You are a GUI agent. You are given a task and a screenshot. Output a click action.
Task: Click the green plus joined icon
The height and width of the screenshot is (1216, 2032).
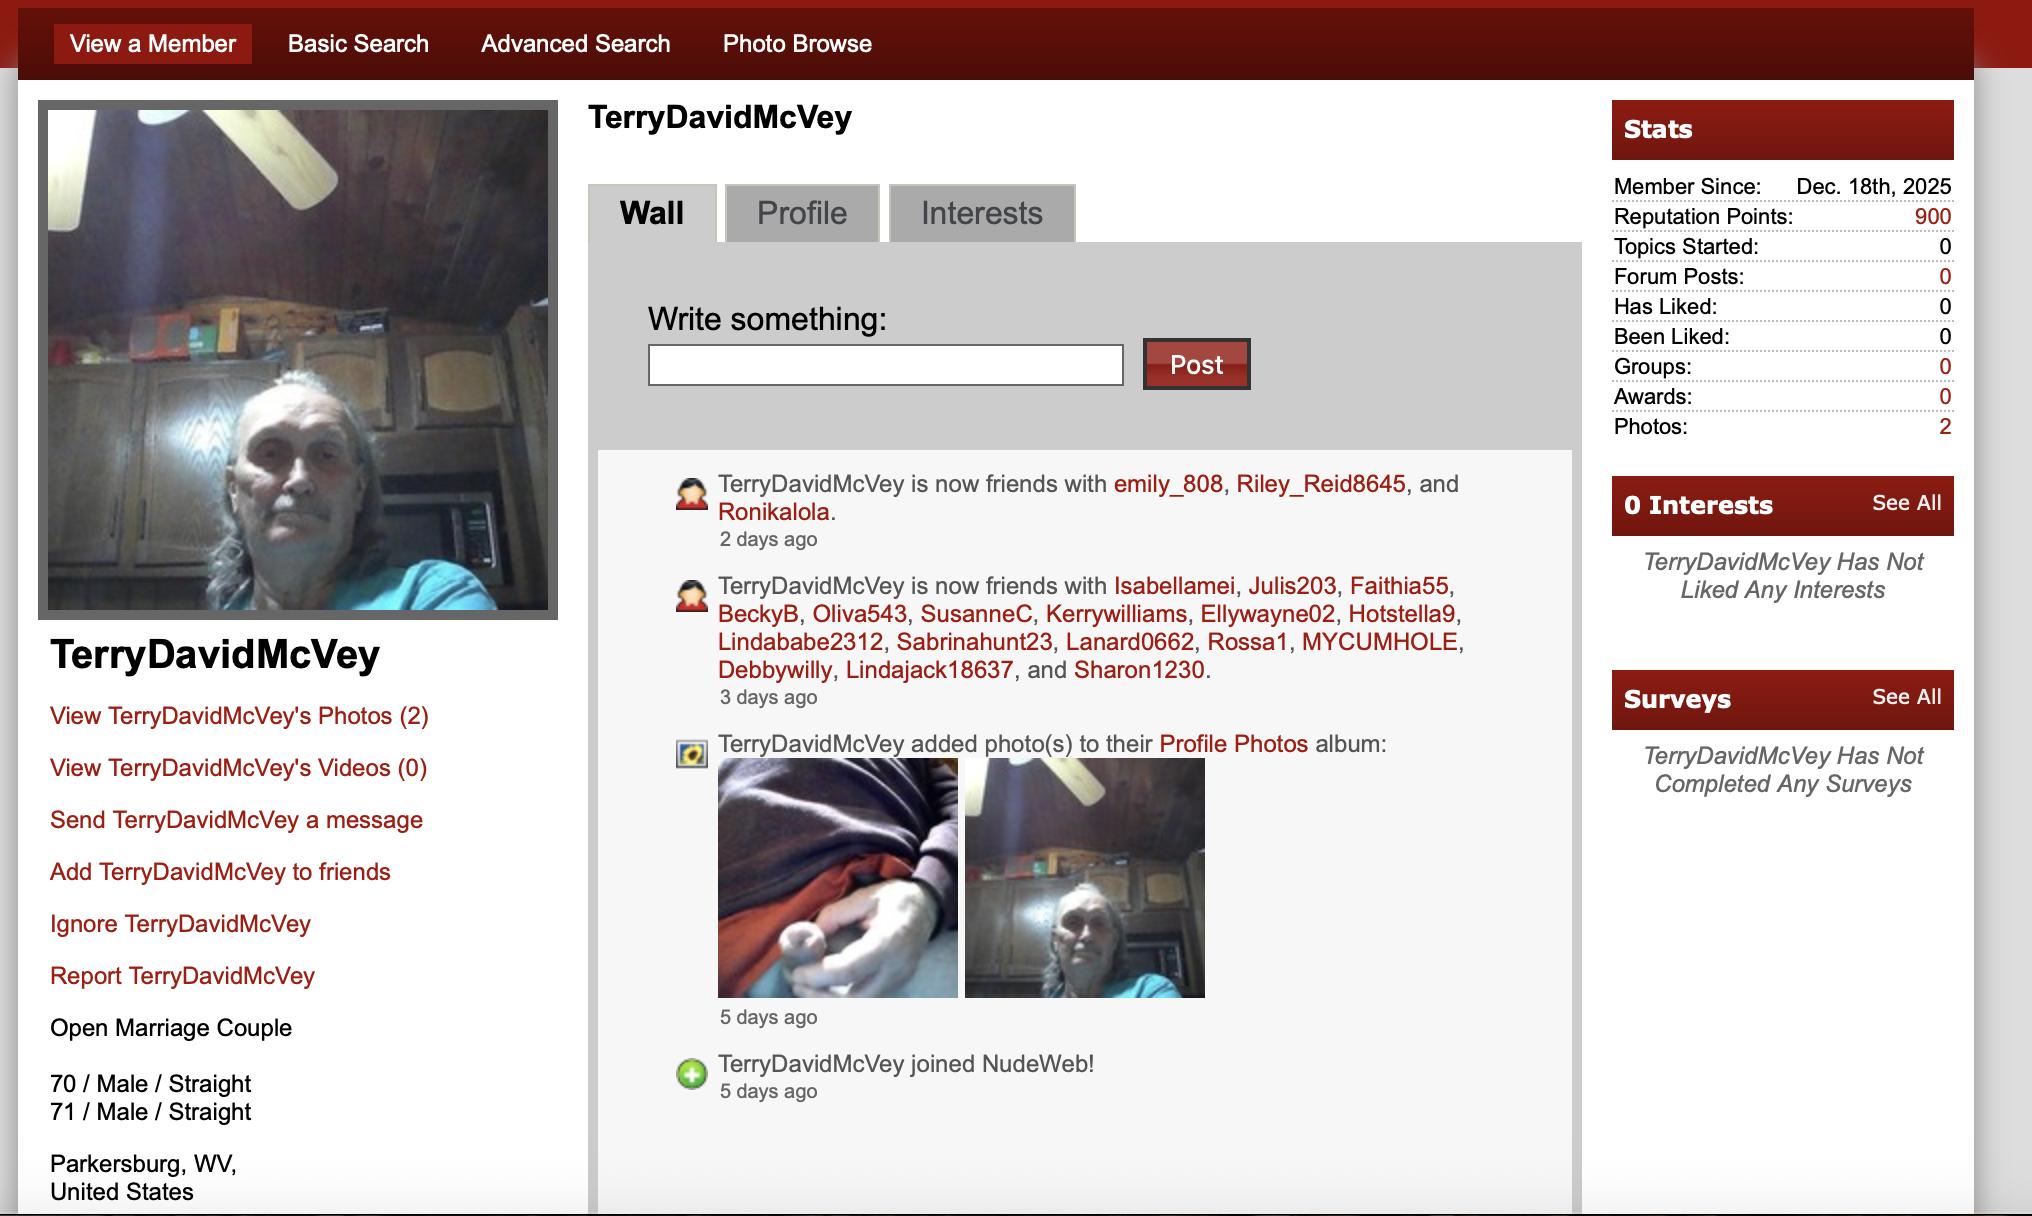(x=691, y=1074)
